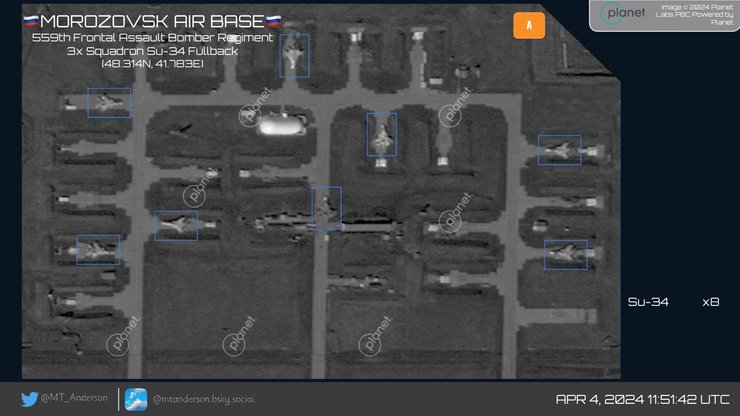Click the coordinates text (48.314N, 41.783E)
Image resolution: width=740 pixels, height=416 pixels.
152,64
